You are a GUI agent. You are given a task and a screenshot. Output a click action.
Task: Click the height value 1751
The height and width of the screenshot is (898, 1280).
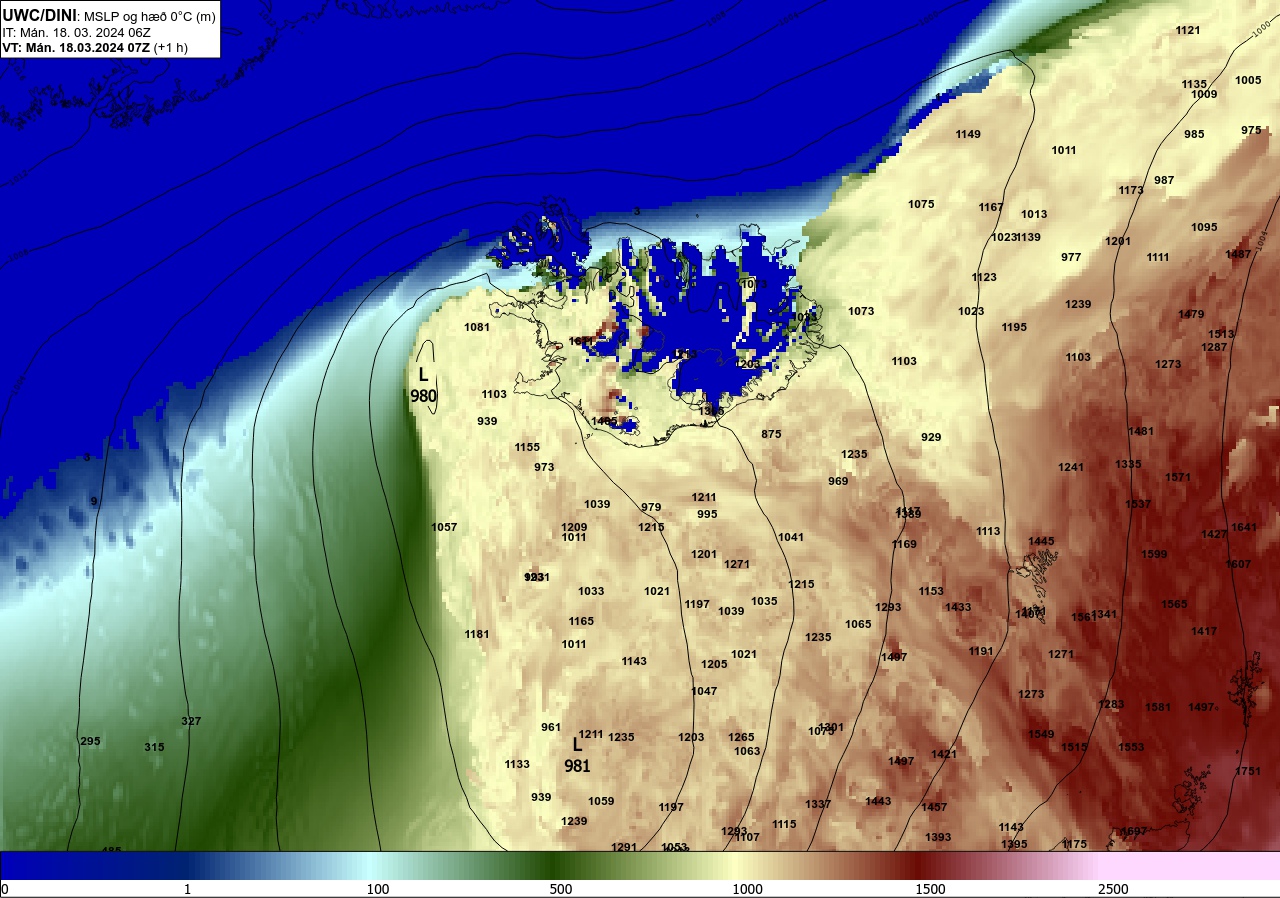(1248, 771)
